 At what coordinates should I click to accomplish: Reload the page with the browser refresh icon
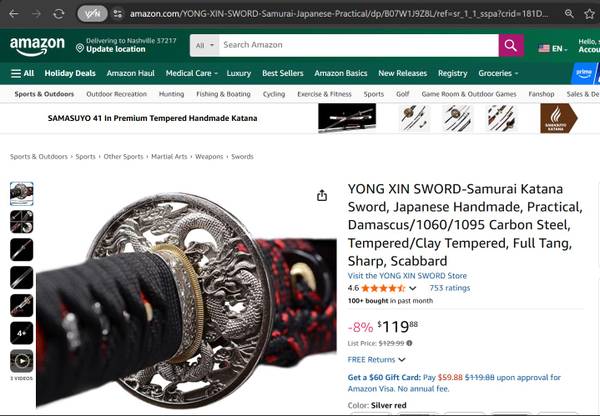coord(59,14)
